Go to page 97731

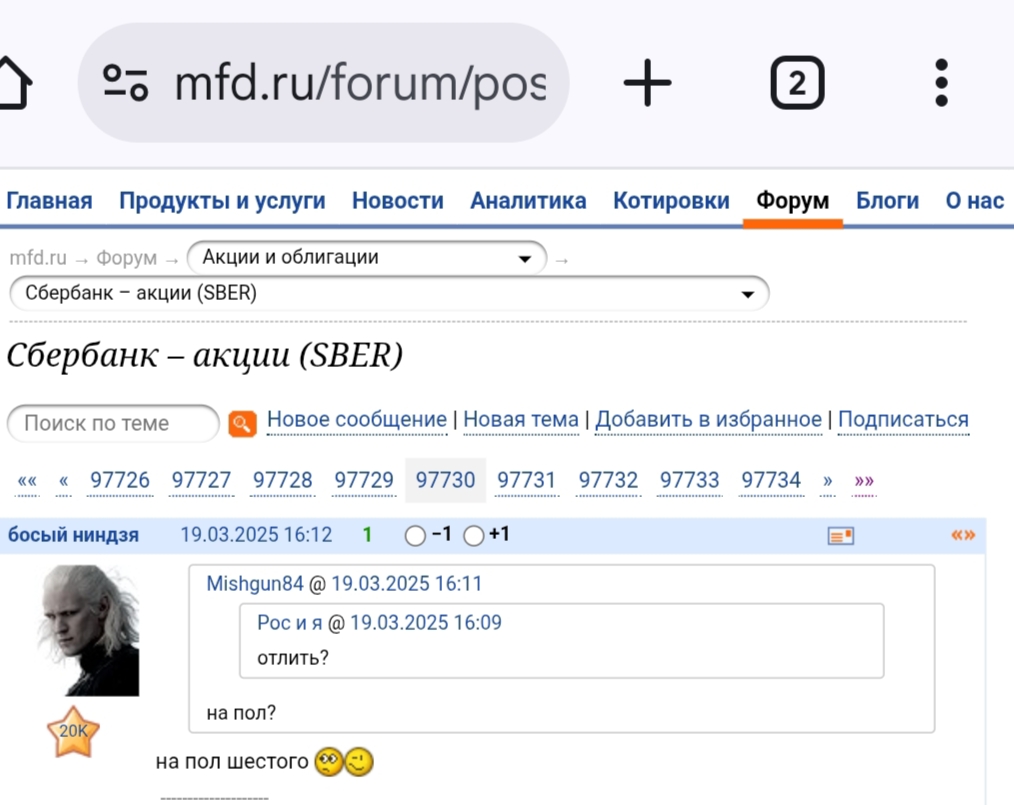tap(526, 480)
